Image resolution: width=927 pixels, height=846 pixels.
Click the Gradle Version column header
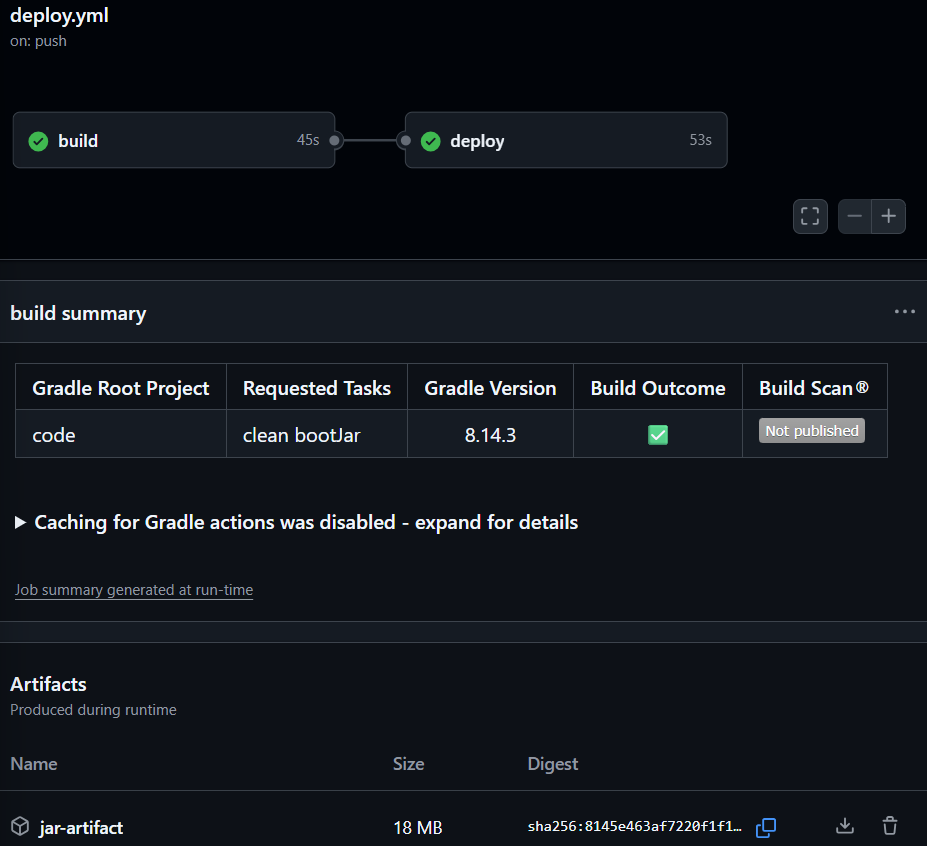point(490,388)
